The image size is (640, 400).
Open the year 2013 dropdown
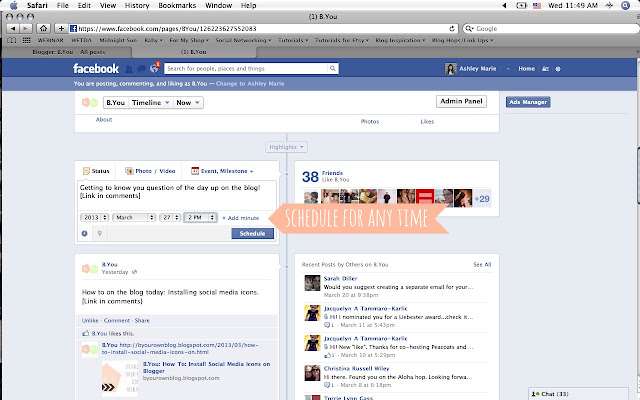pyautogui.click(x=94, y=218)
